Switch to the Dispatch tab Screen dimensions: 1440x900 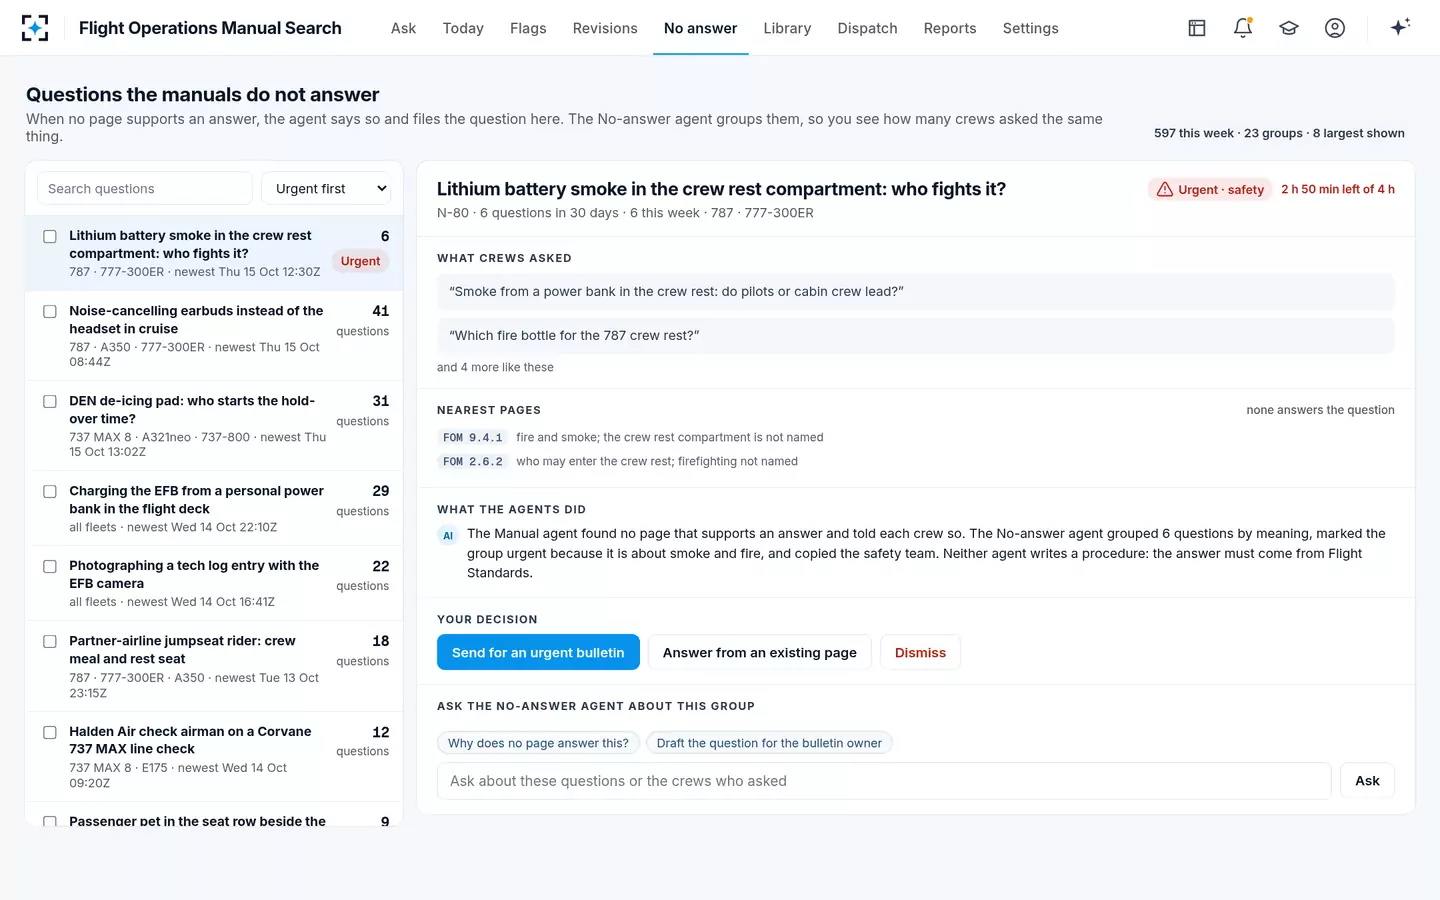tap(867, 28)
